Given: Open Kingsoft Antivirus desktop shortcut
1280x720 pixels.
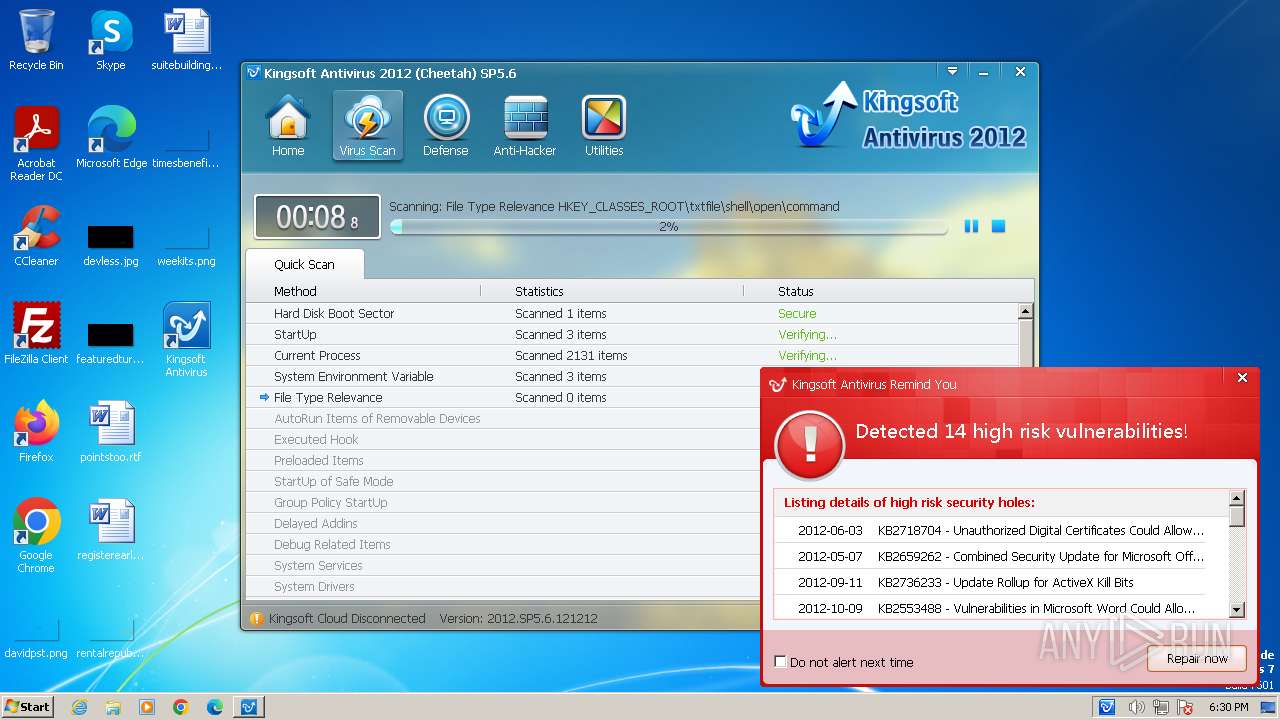Looking at the screenshot, I should pos(186,340).
